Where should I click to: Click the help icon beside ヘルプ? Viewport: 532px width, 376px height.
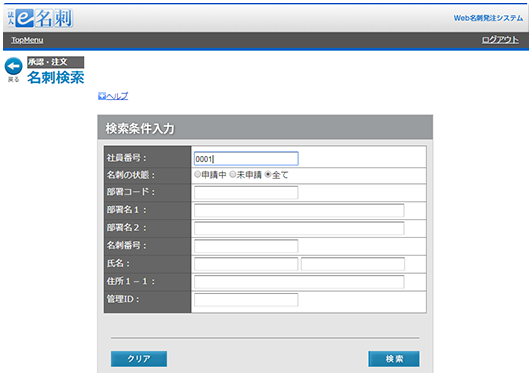coord(102,96)
